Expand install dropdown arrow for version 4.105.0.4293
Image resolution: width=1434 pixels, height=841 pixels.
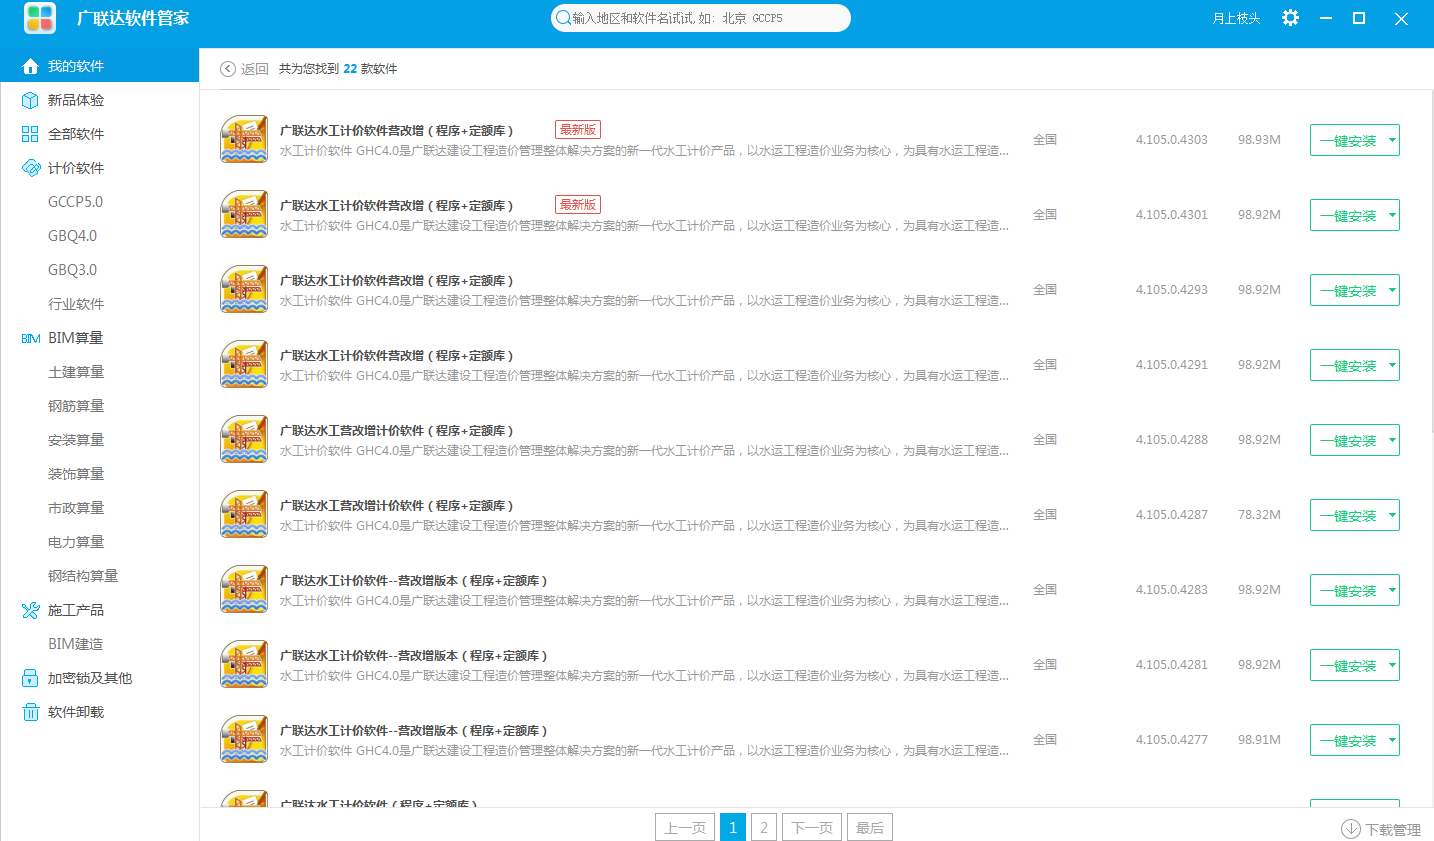pos(1392,290)
